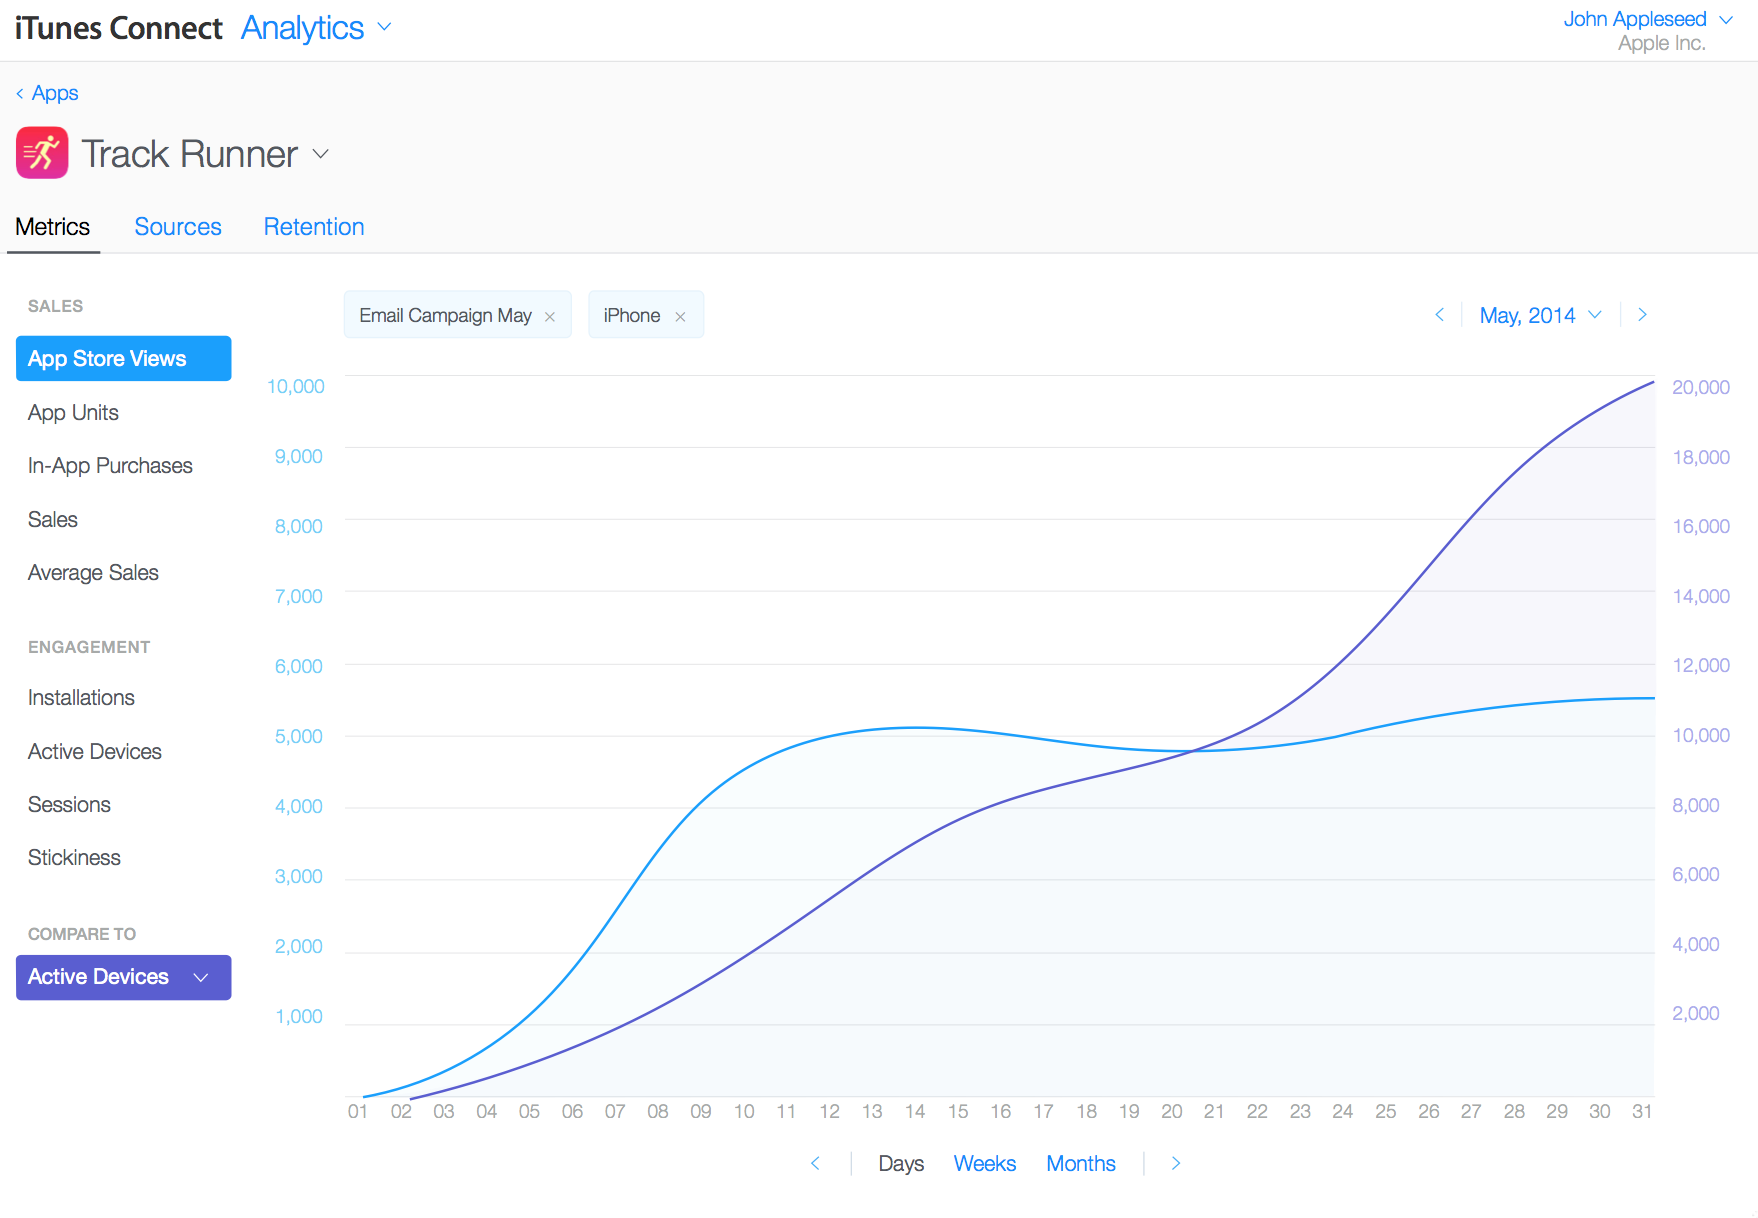The height and width of the screenshot is (1218, 1758).
Task: Click next arrow right of Months
Action: point(1176,1163)
